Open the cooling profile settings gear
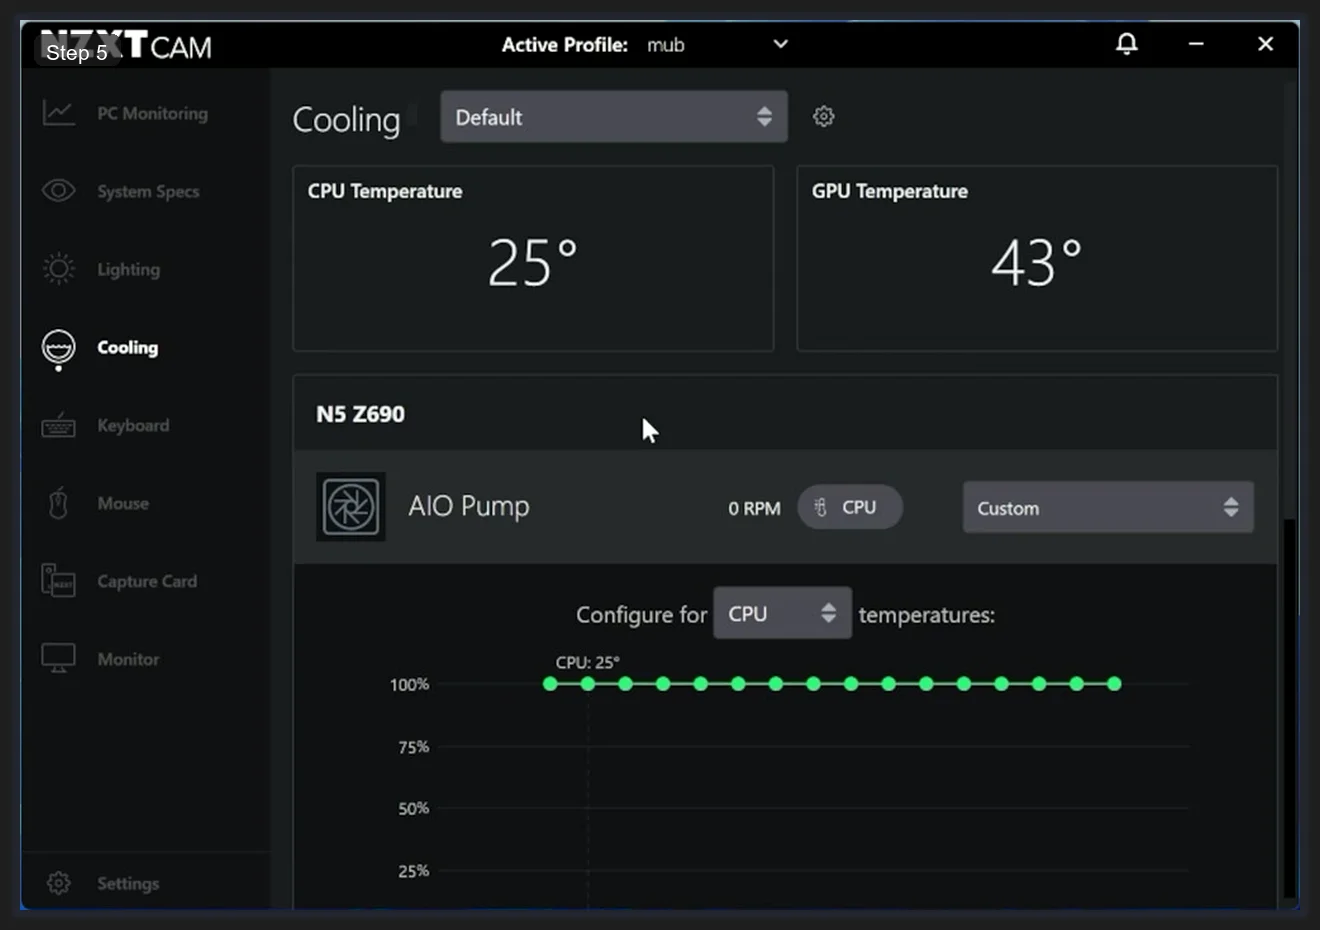The image size is (1320, 930). click(x=823, y=116)
